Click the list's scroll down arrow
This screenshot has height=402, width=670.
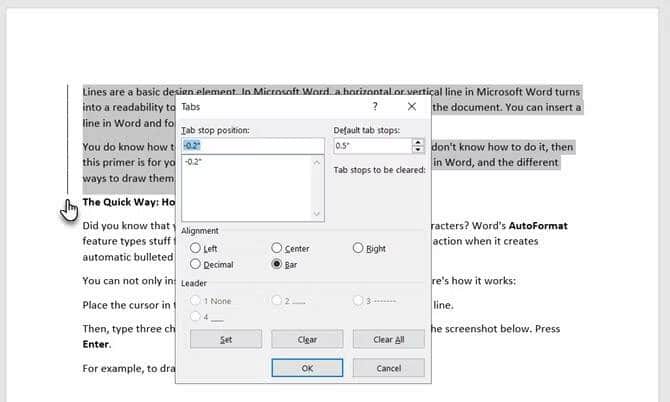coord(317,213)
